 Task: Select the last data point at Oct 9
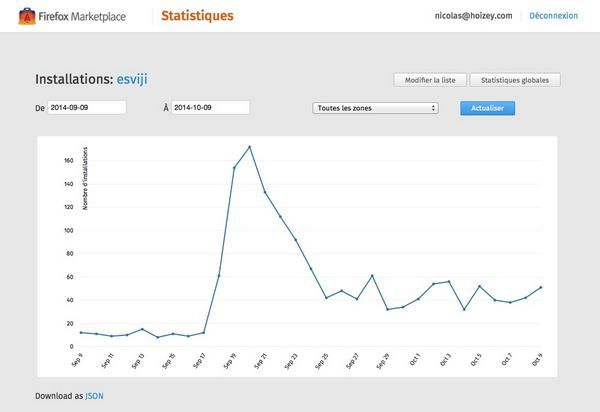541,287
